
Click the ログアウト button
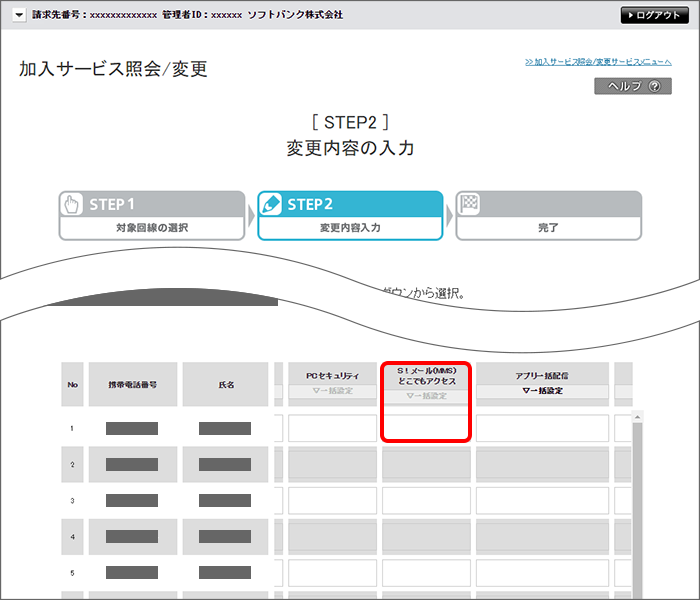tap(654, 15)
